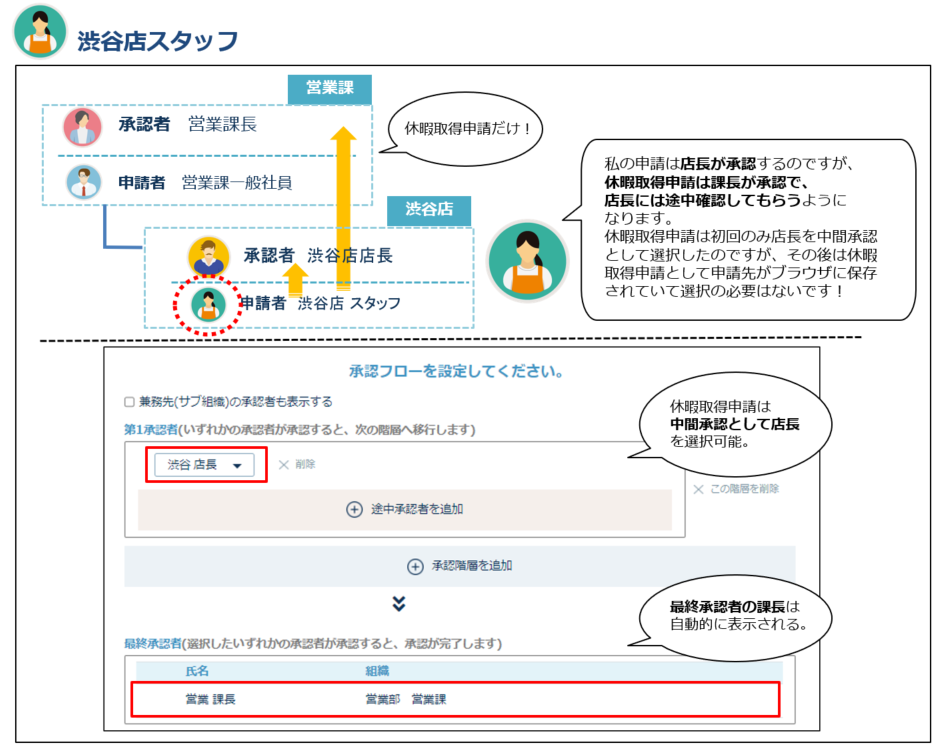944x747 pixels.
Task: Click the 中間承認として店長 callout bubble
Action: tap(734, 424)
